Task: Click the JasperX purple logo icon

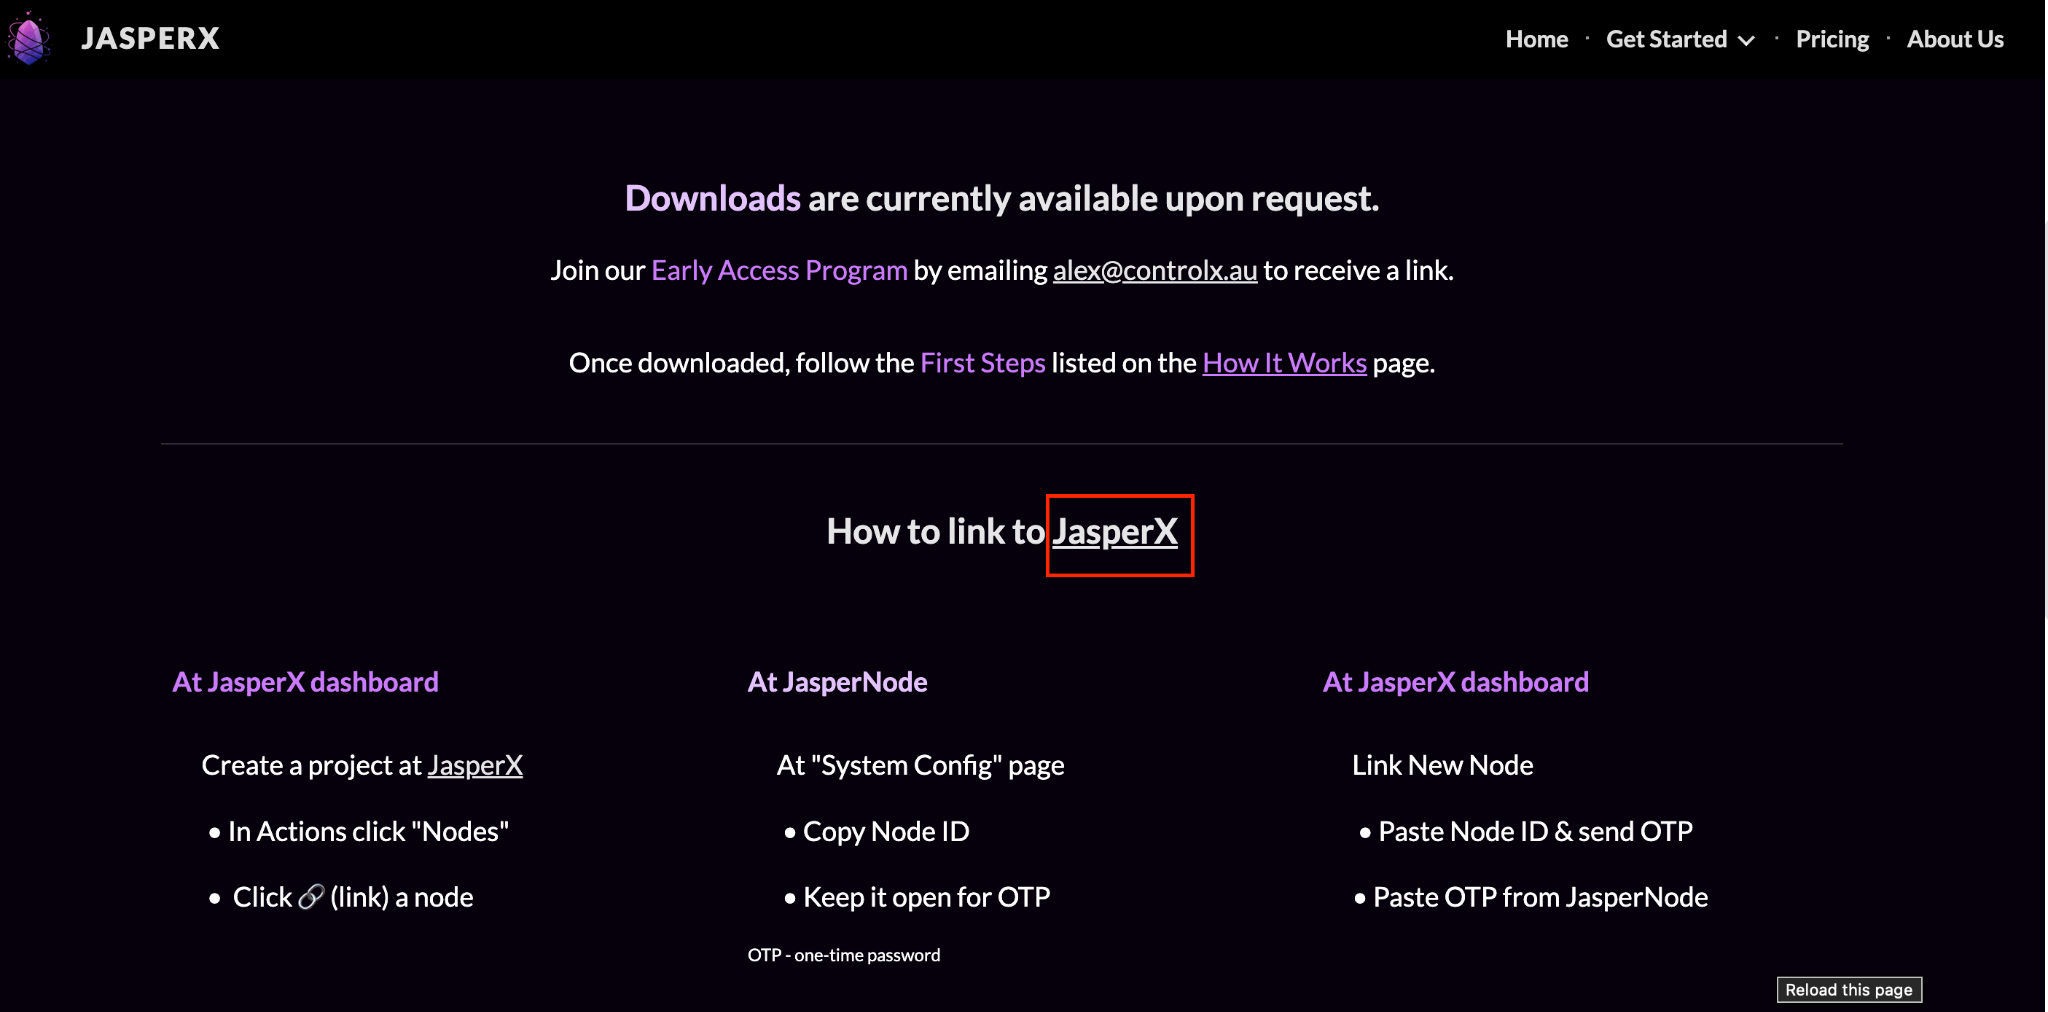Action: (29, 39)
